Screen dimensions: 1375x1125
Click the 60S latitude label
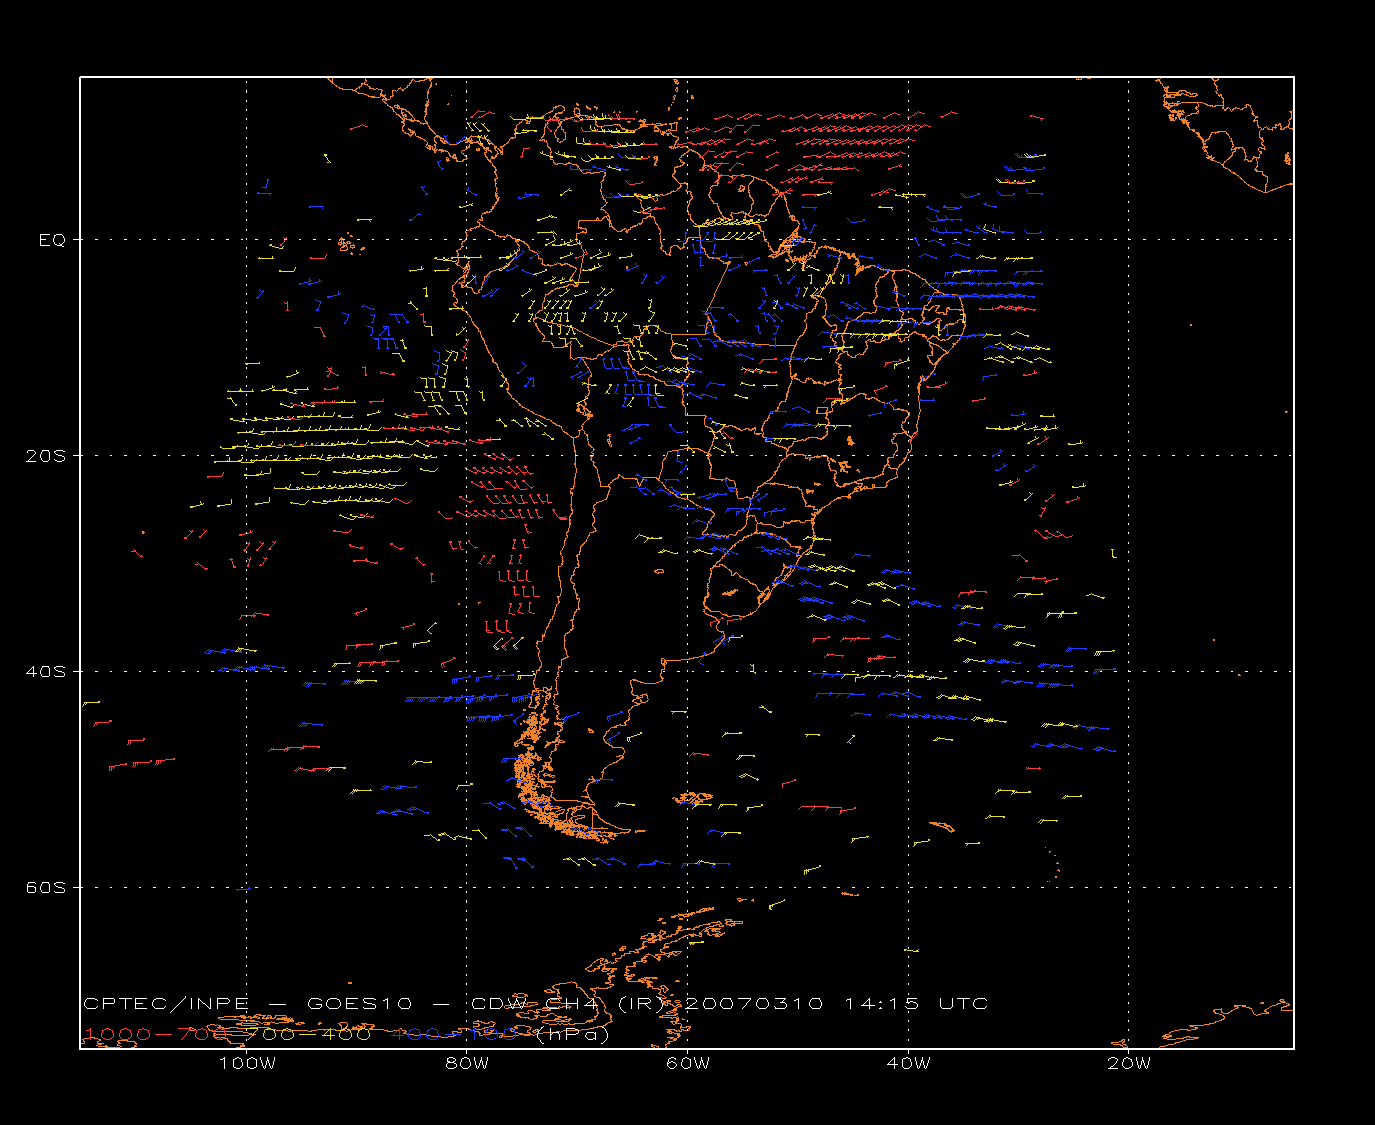point(47,888)
